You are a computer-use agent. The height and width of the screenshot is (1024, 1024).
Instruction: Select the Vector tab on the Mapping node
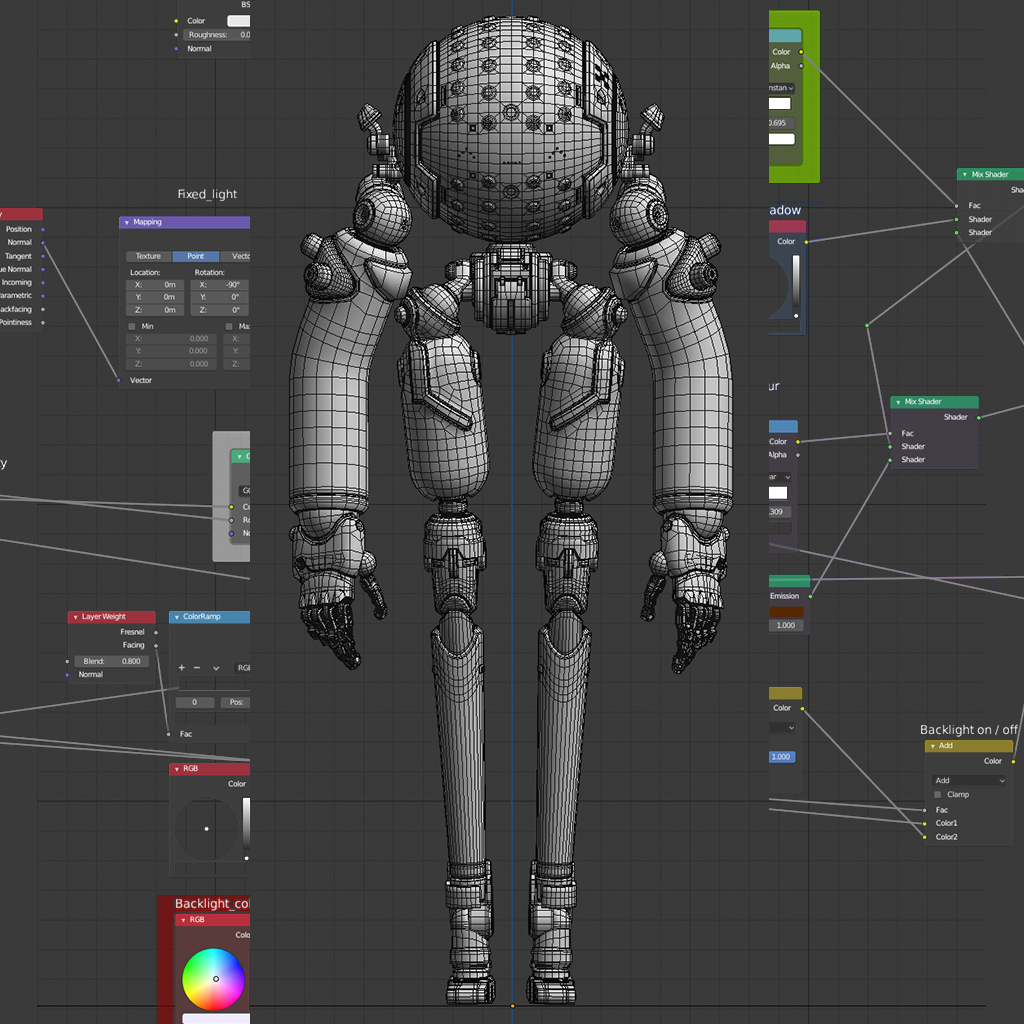point(242,256)
